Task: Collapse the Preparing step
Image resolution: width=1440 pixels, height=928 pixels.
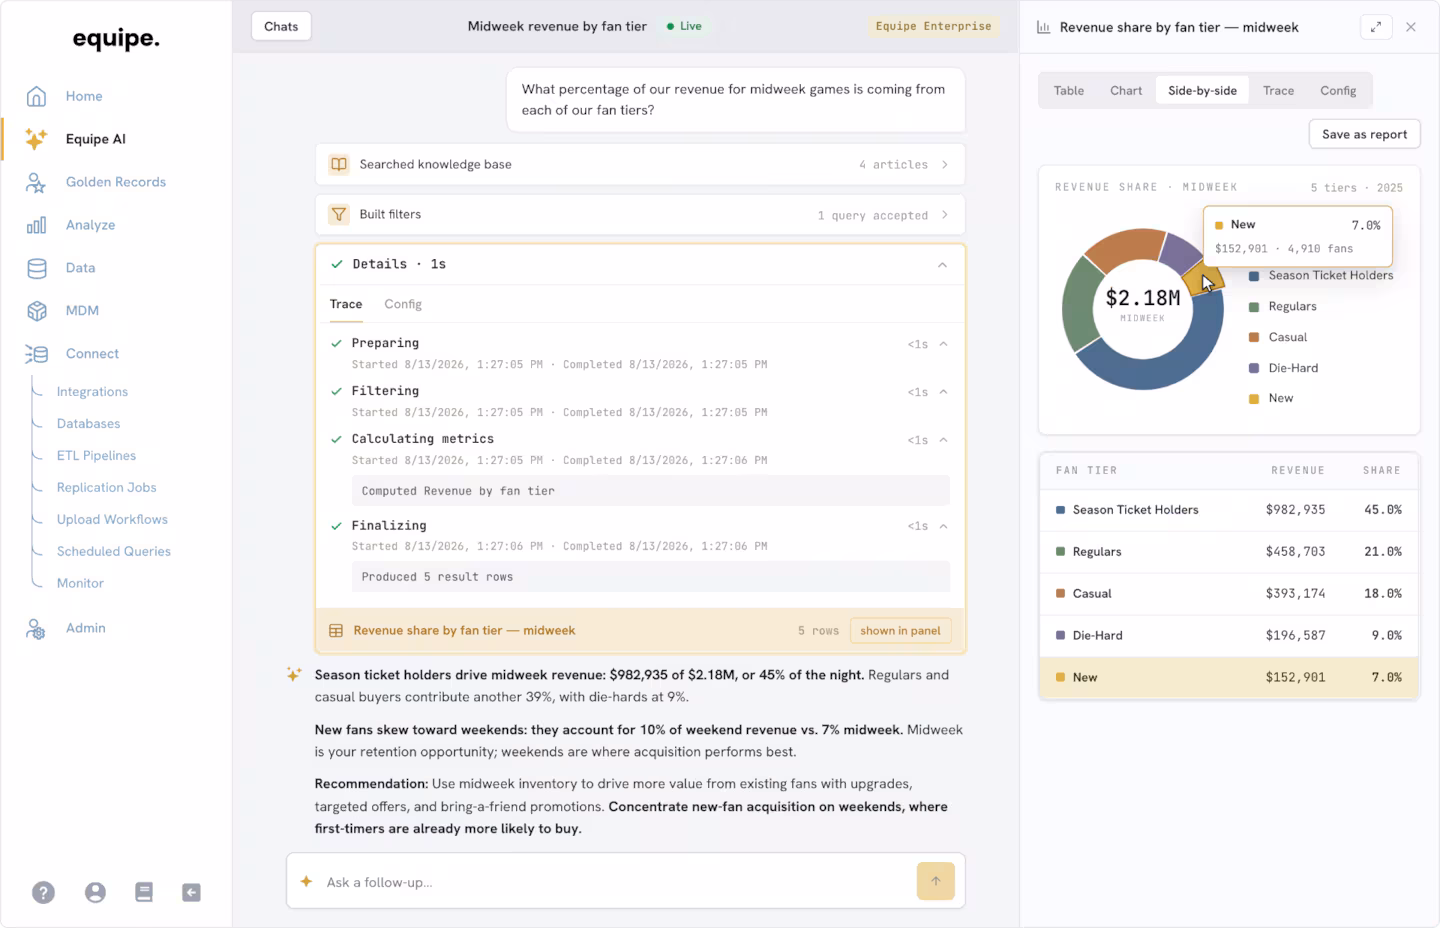Action: (x=943, y=344)
